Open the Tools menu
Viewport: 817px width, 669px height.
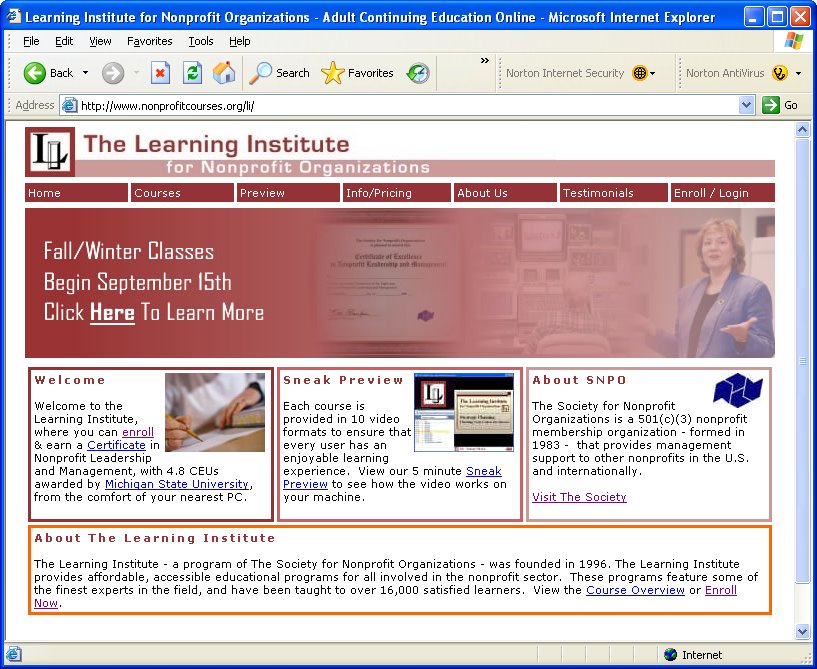[201, 41]
